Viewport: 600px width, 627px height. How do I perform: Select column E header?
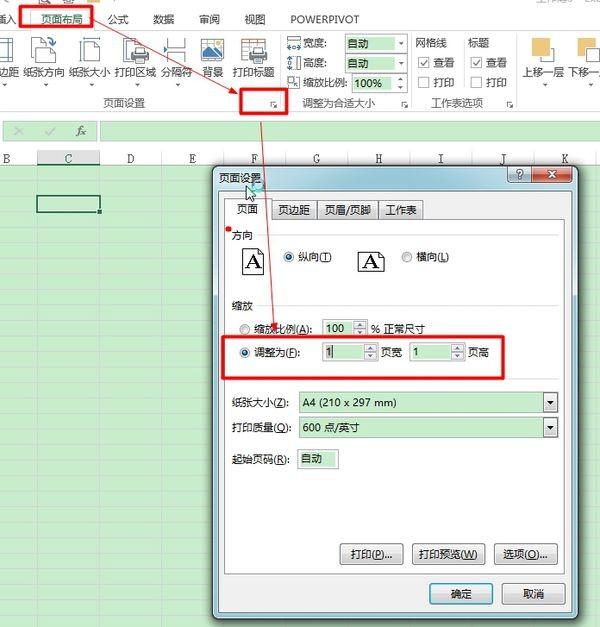192,158
